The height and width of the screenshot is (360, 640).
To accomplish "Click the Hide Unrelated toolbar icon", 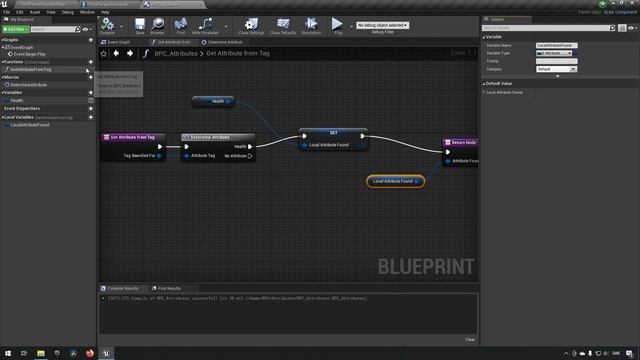I will coord(205,25).
